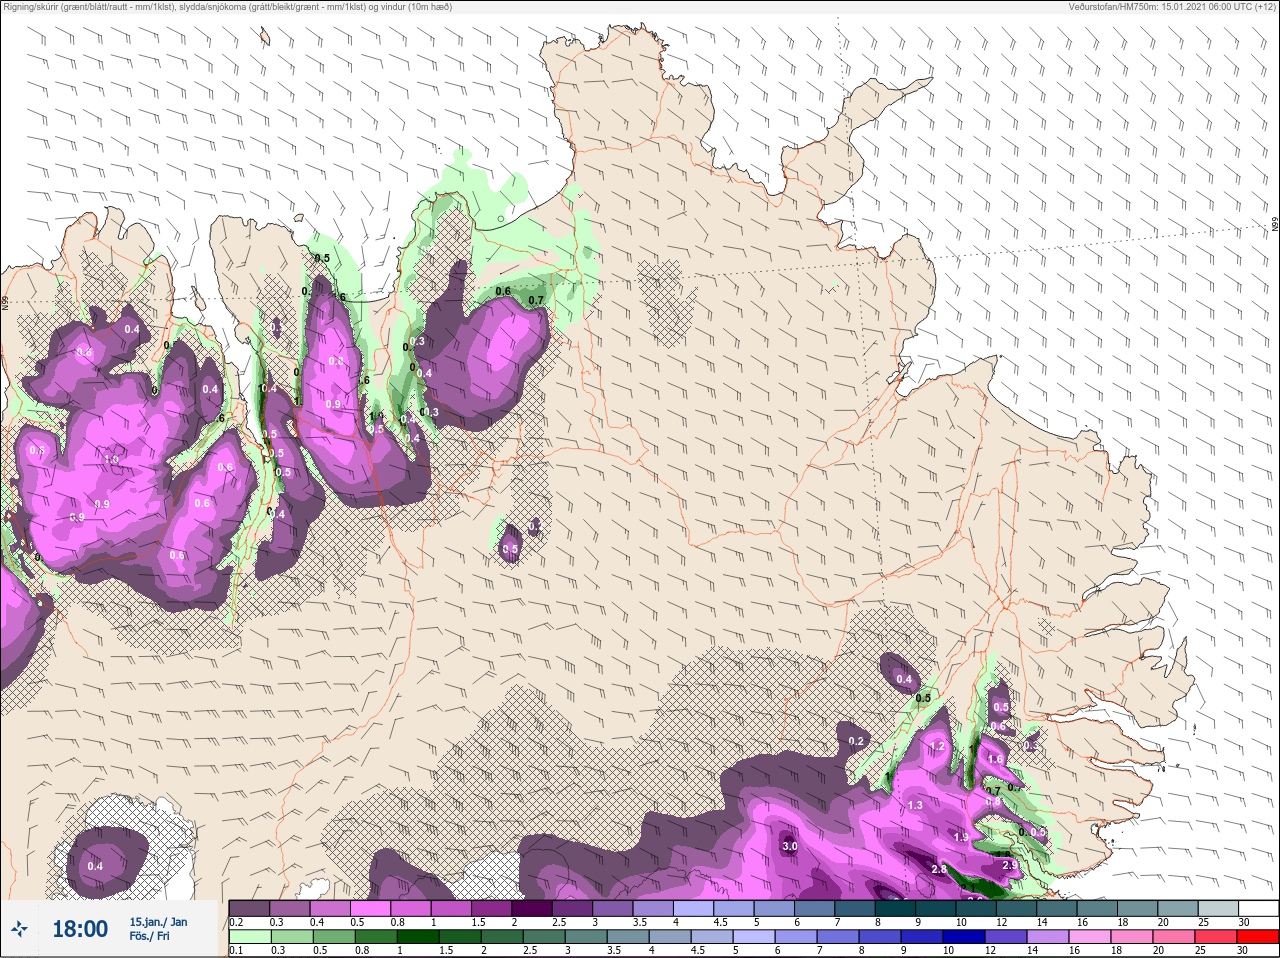Click the date text '15.jan./ Jan'
The height and width of the screenshot is (958, 1280).
[158, 921]
